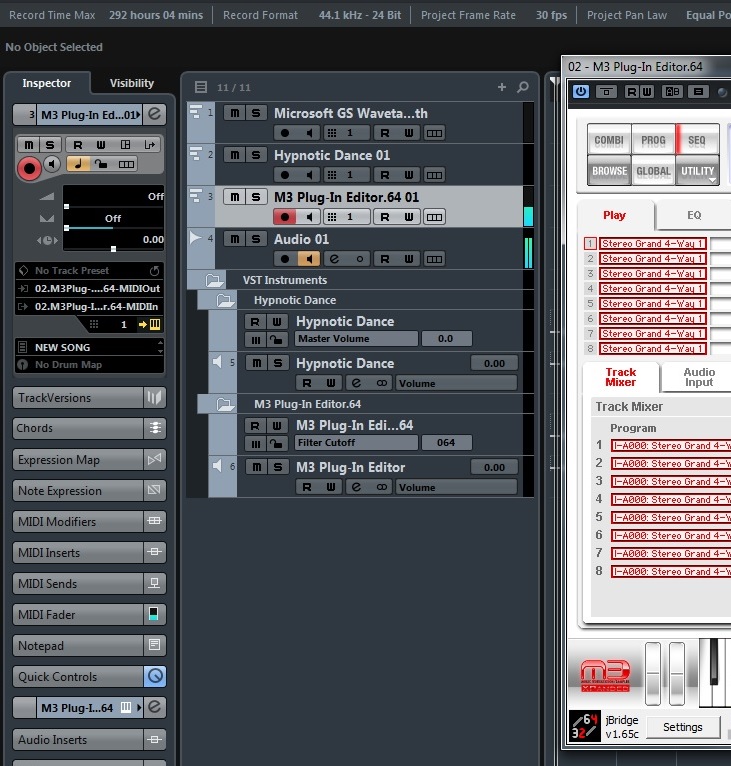Mute the Hypnotic Dance instrument channel 5
Image resolution: width=731 pixels, height=766 pixels.
257,363
